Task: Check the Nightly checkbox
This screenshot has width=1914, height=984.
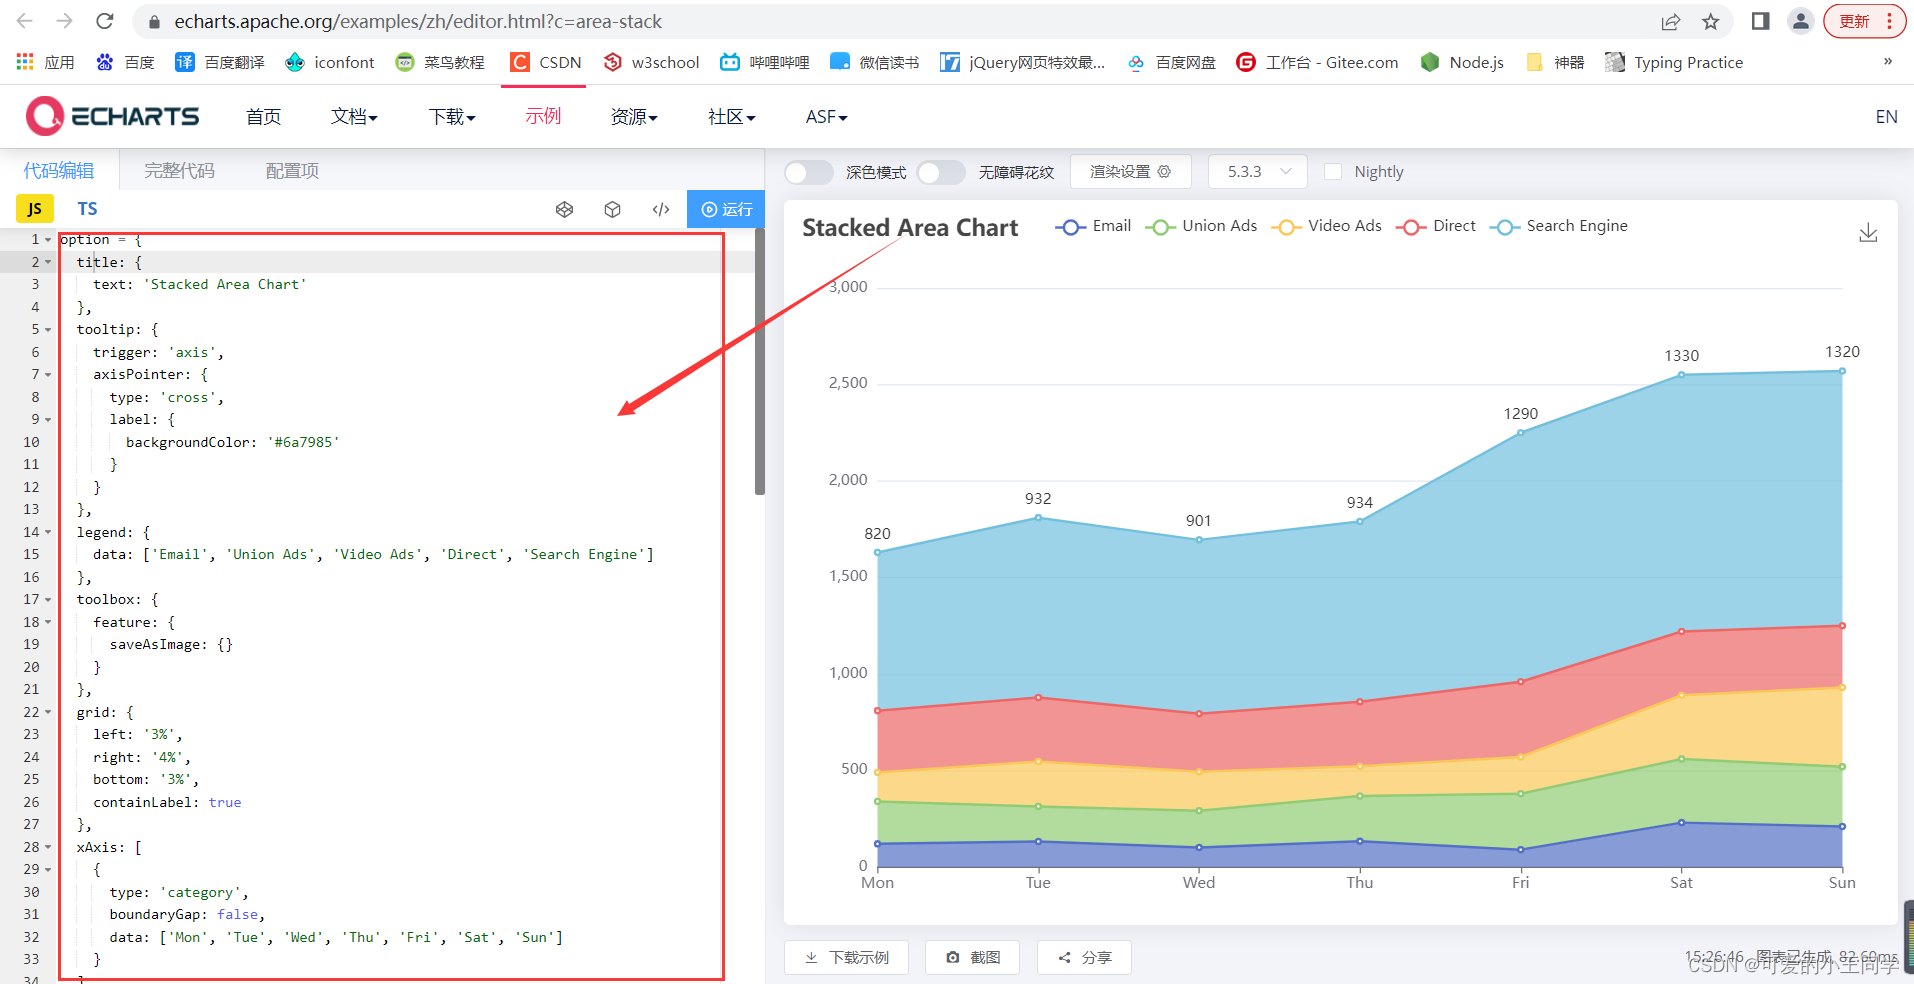Action: click(x=1334, y=171)
